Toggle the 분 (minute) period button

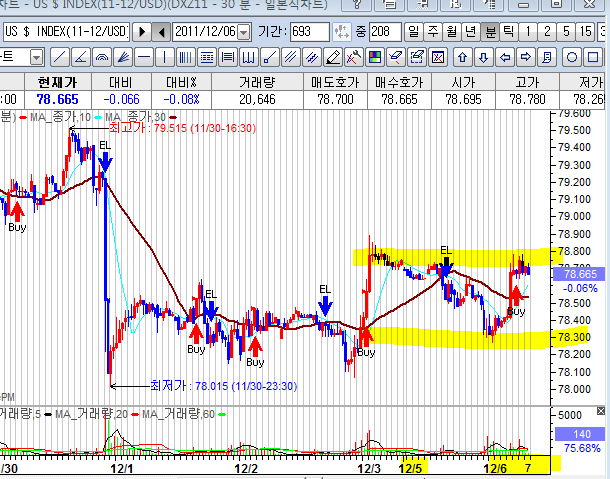491,31
